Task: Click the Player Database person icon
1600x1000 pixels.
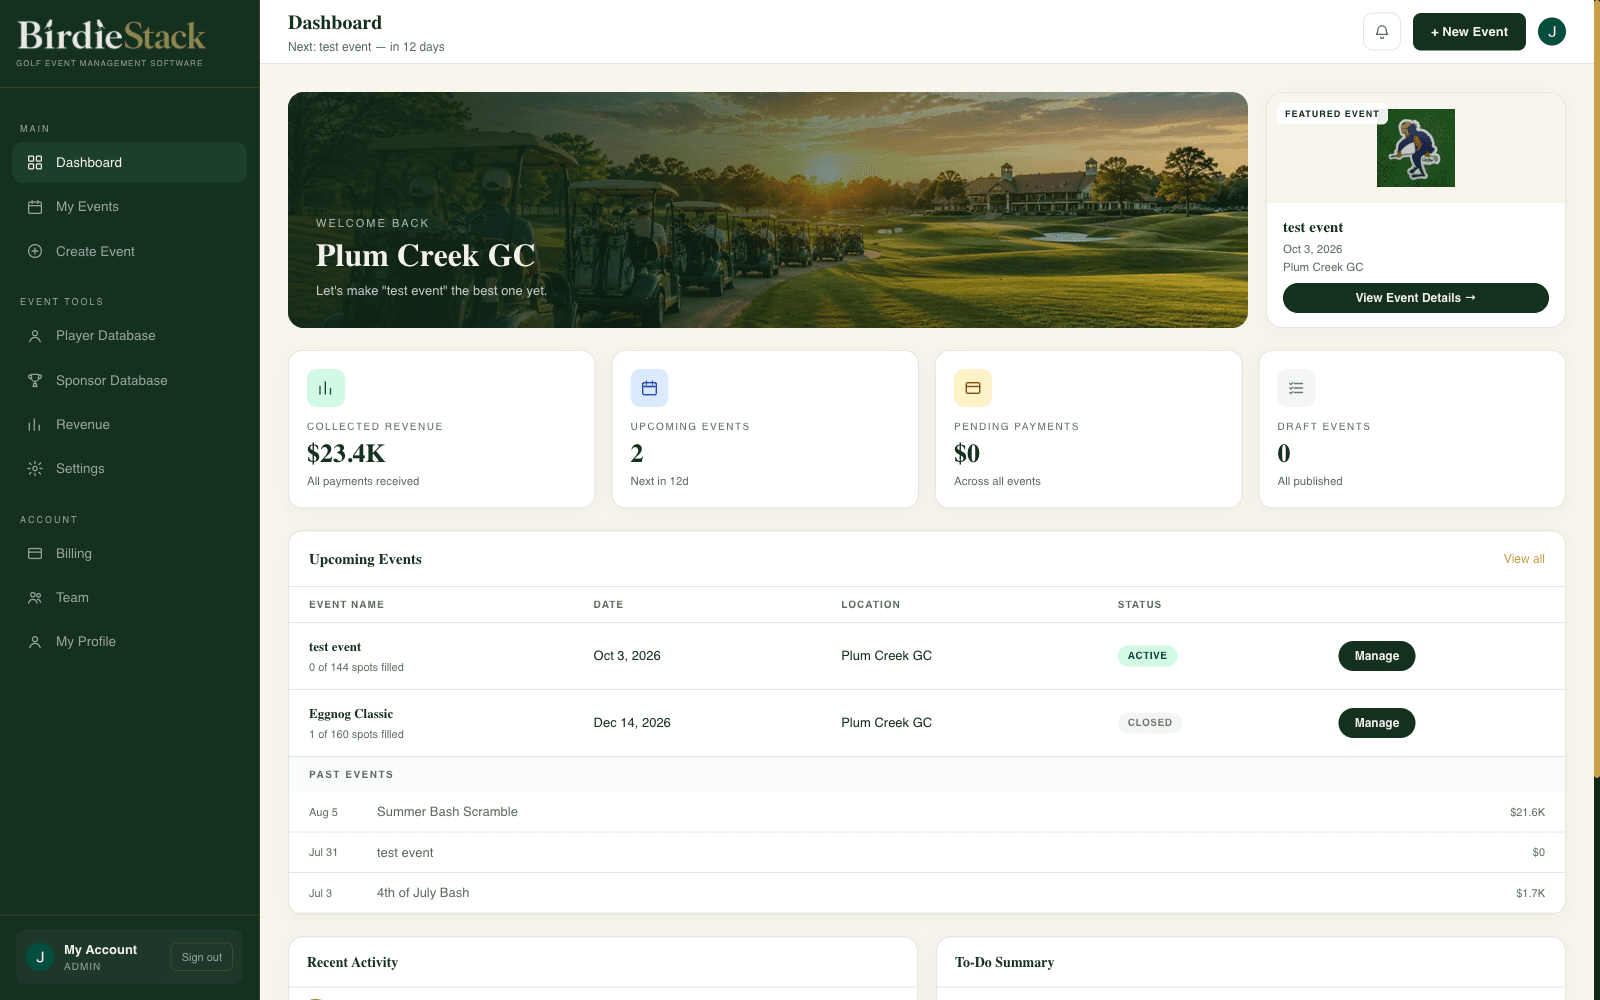Action: (x=35, y=336)
